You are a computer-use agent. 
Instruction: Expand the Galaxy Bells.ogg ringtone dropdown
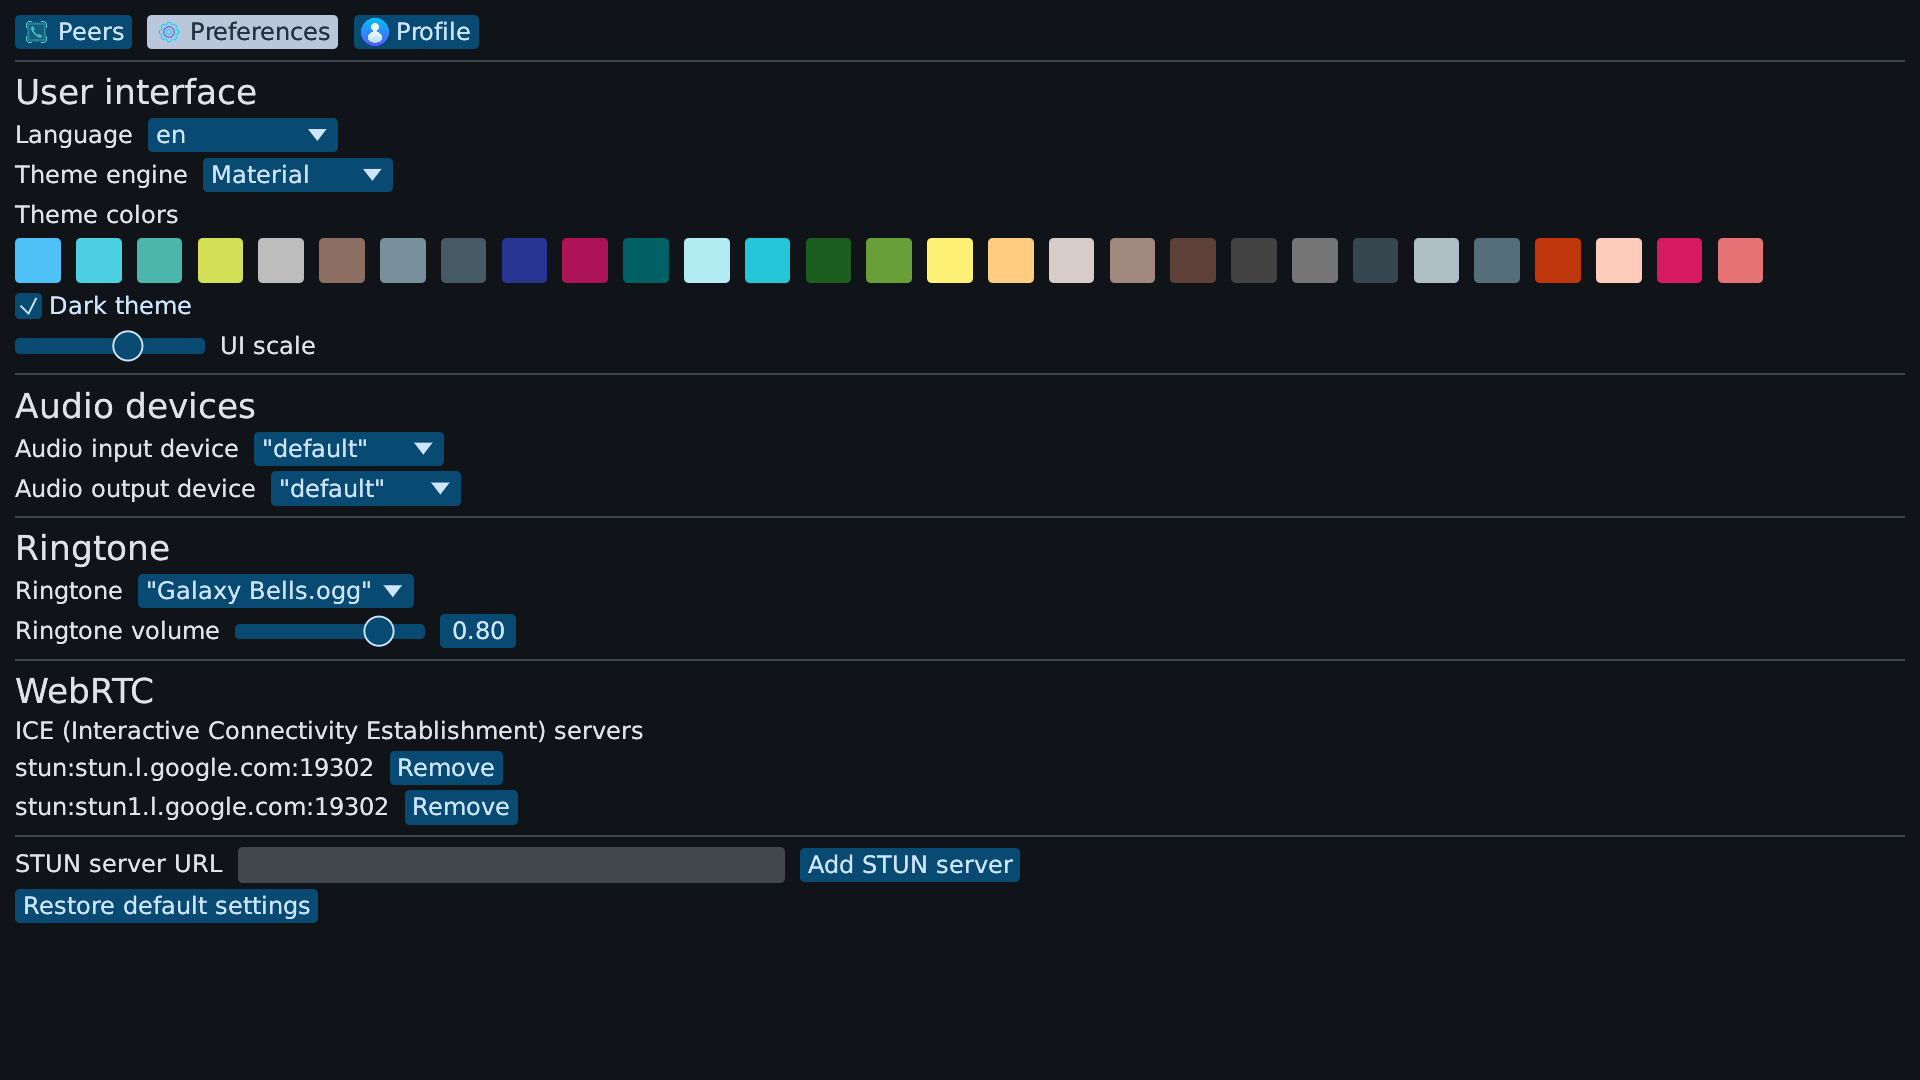(275, 591)
